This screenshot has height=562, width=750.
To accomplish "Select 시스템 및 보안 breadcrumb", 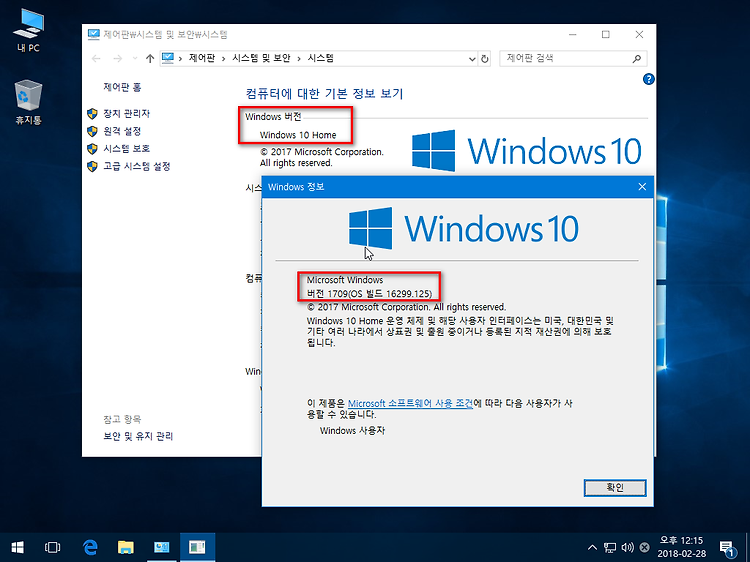I will [x=261, y=58].
